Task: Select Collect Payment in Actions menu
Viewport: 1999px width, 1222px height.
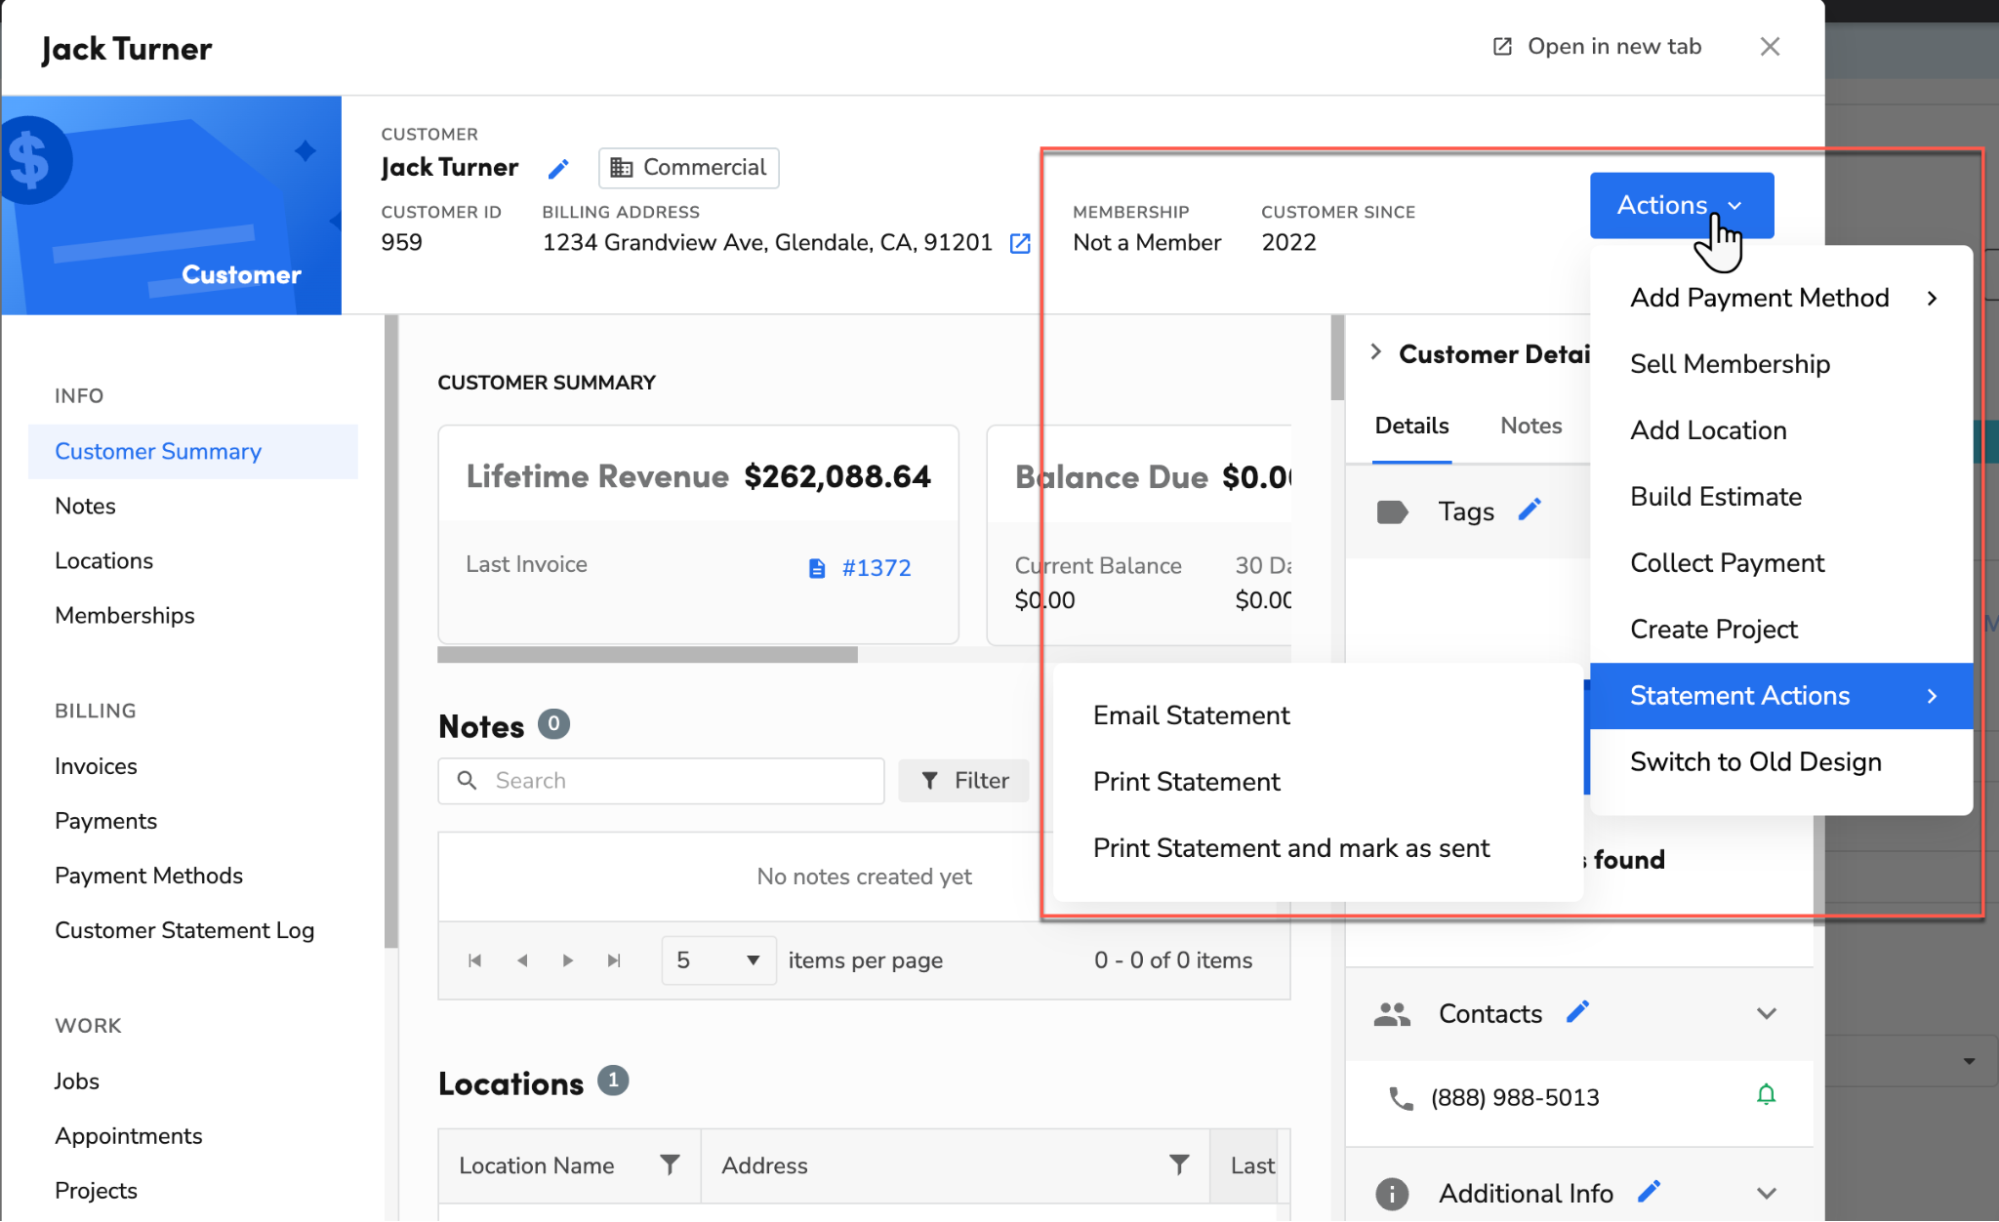Action: [1727, 563]
